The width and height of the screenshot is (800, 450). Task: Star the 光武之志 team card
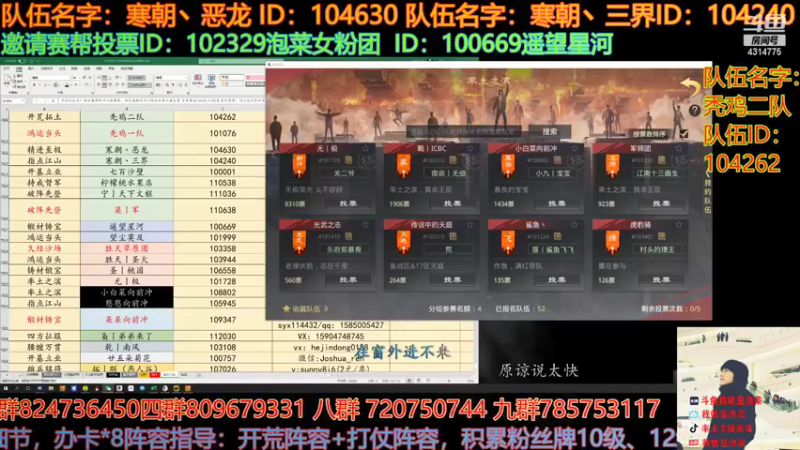click(365, 224)
